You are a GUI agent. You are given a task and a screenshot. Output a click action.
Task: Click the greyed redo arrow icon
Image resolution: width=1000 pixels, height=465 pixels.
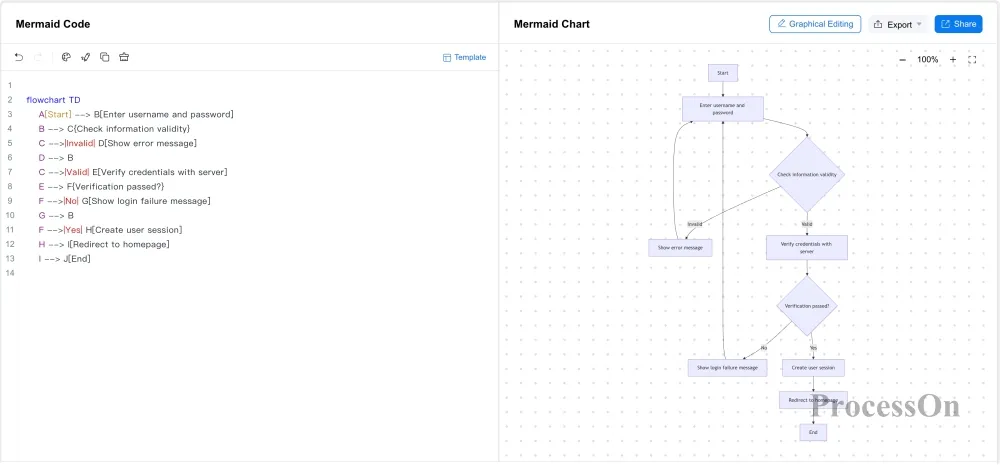pos(38,57)
